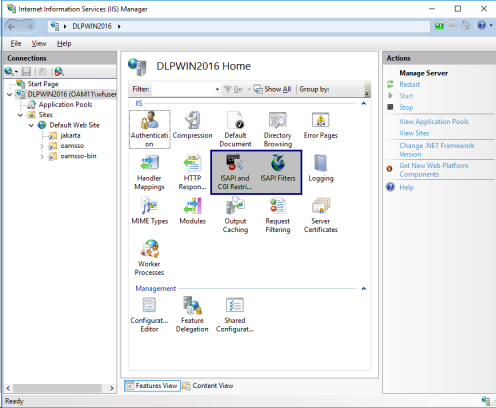Open ISAPI and CGI Restrictions icon

pos(235,172)
